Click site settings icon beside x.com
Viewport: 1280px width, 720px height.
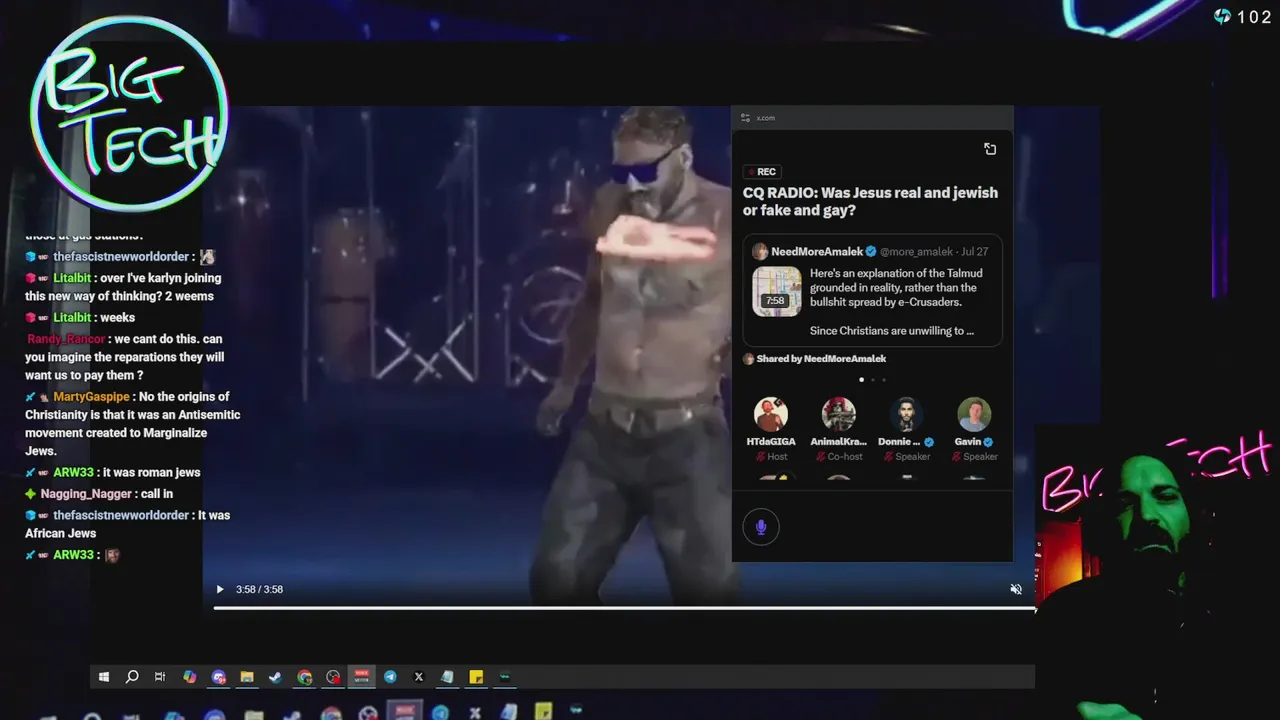click(x=745, y=118)
